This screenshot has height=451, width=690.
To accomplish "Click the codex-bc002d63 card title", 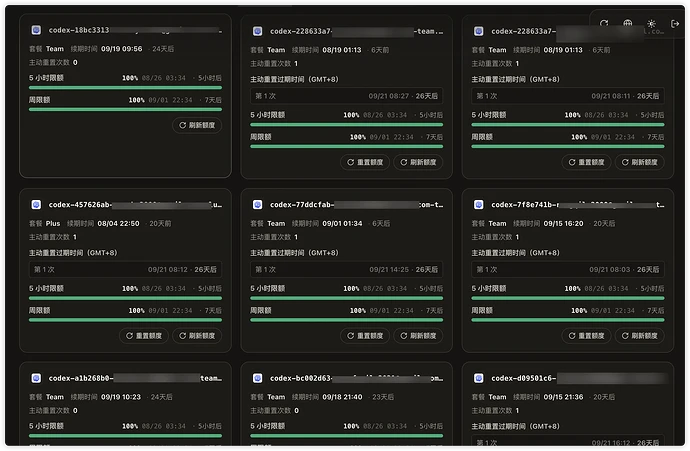I will [356, 378].
